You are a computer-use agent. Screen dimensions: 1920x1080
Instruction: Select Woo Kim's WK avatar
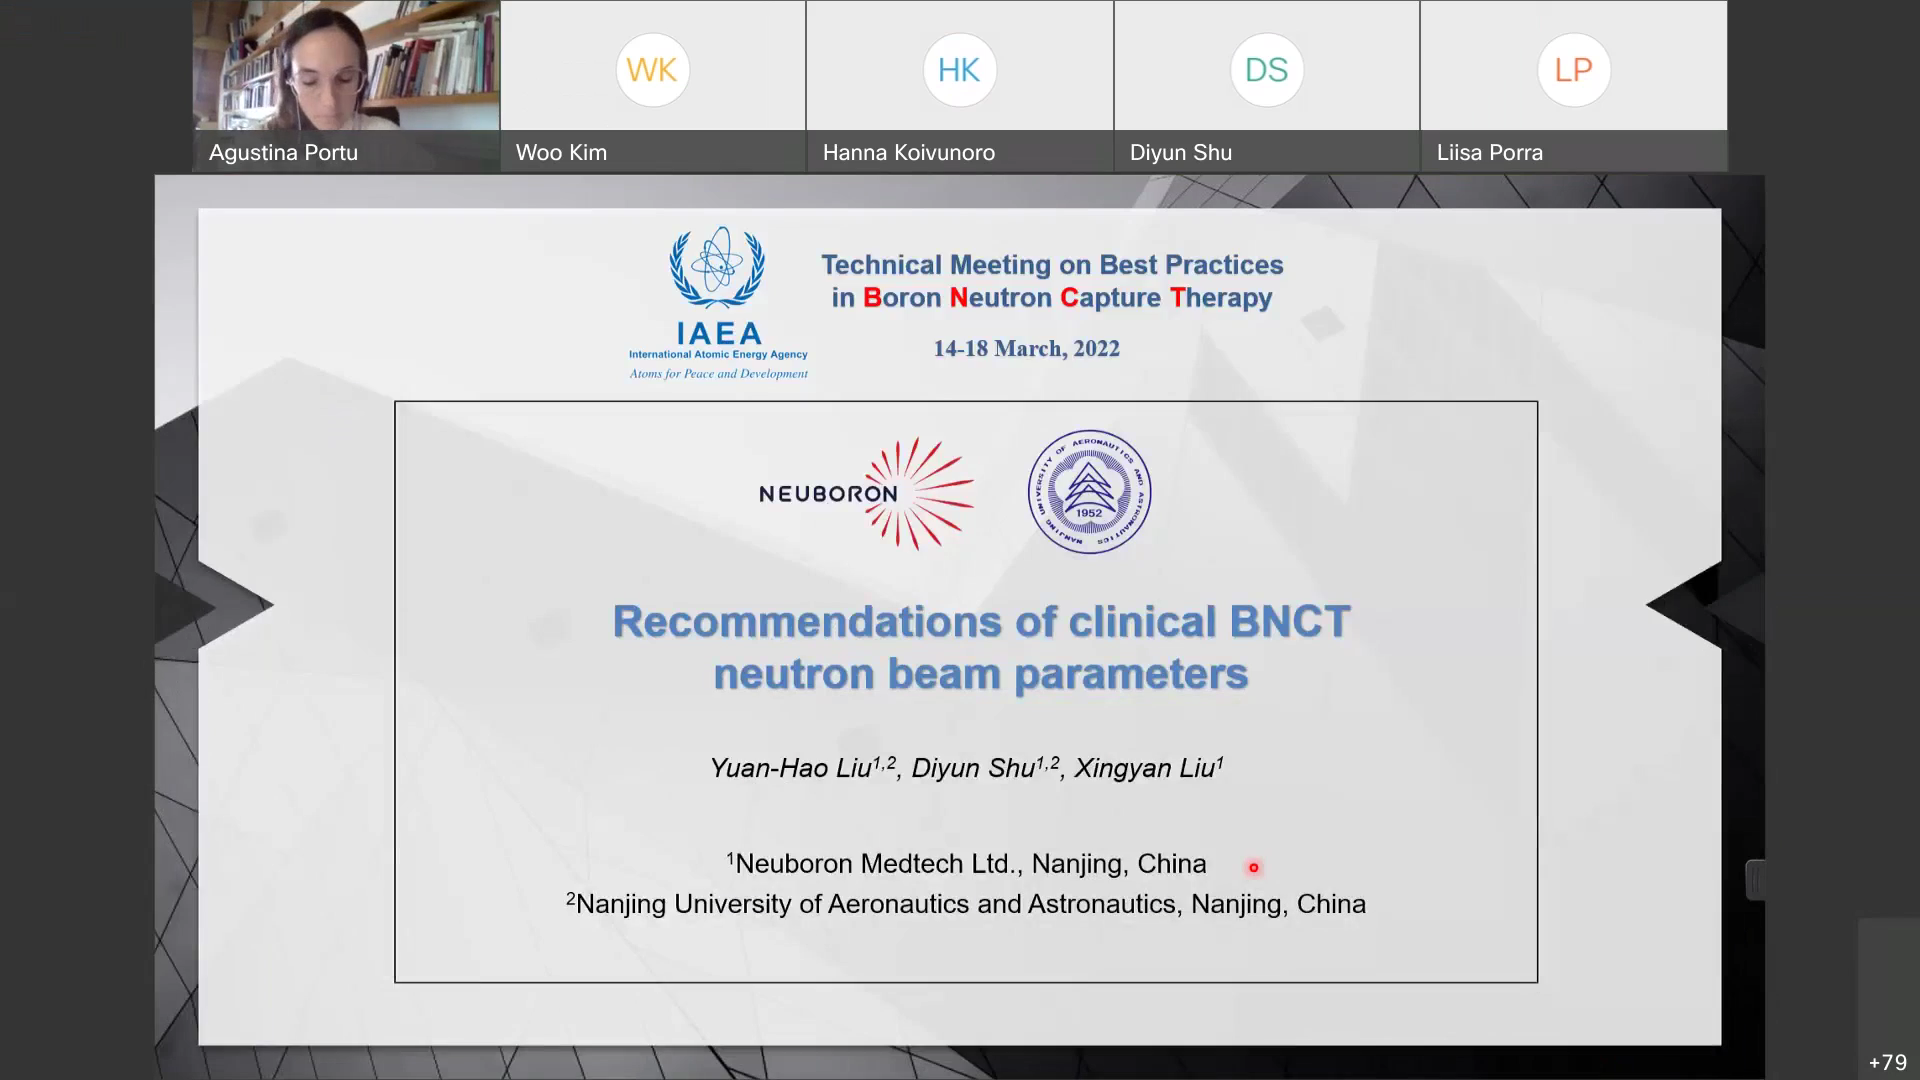pos(652,70)
